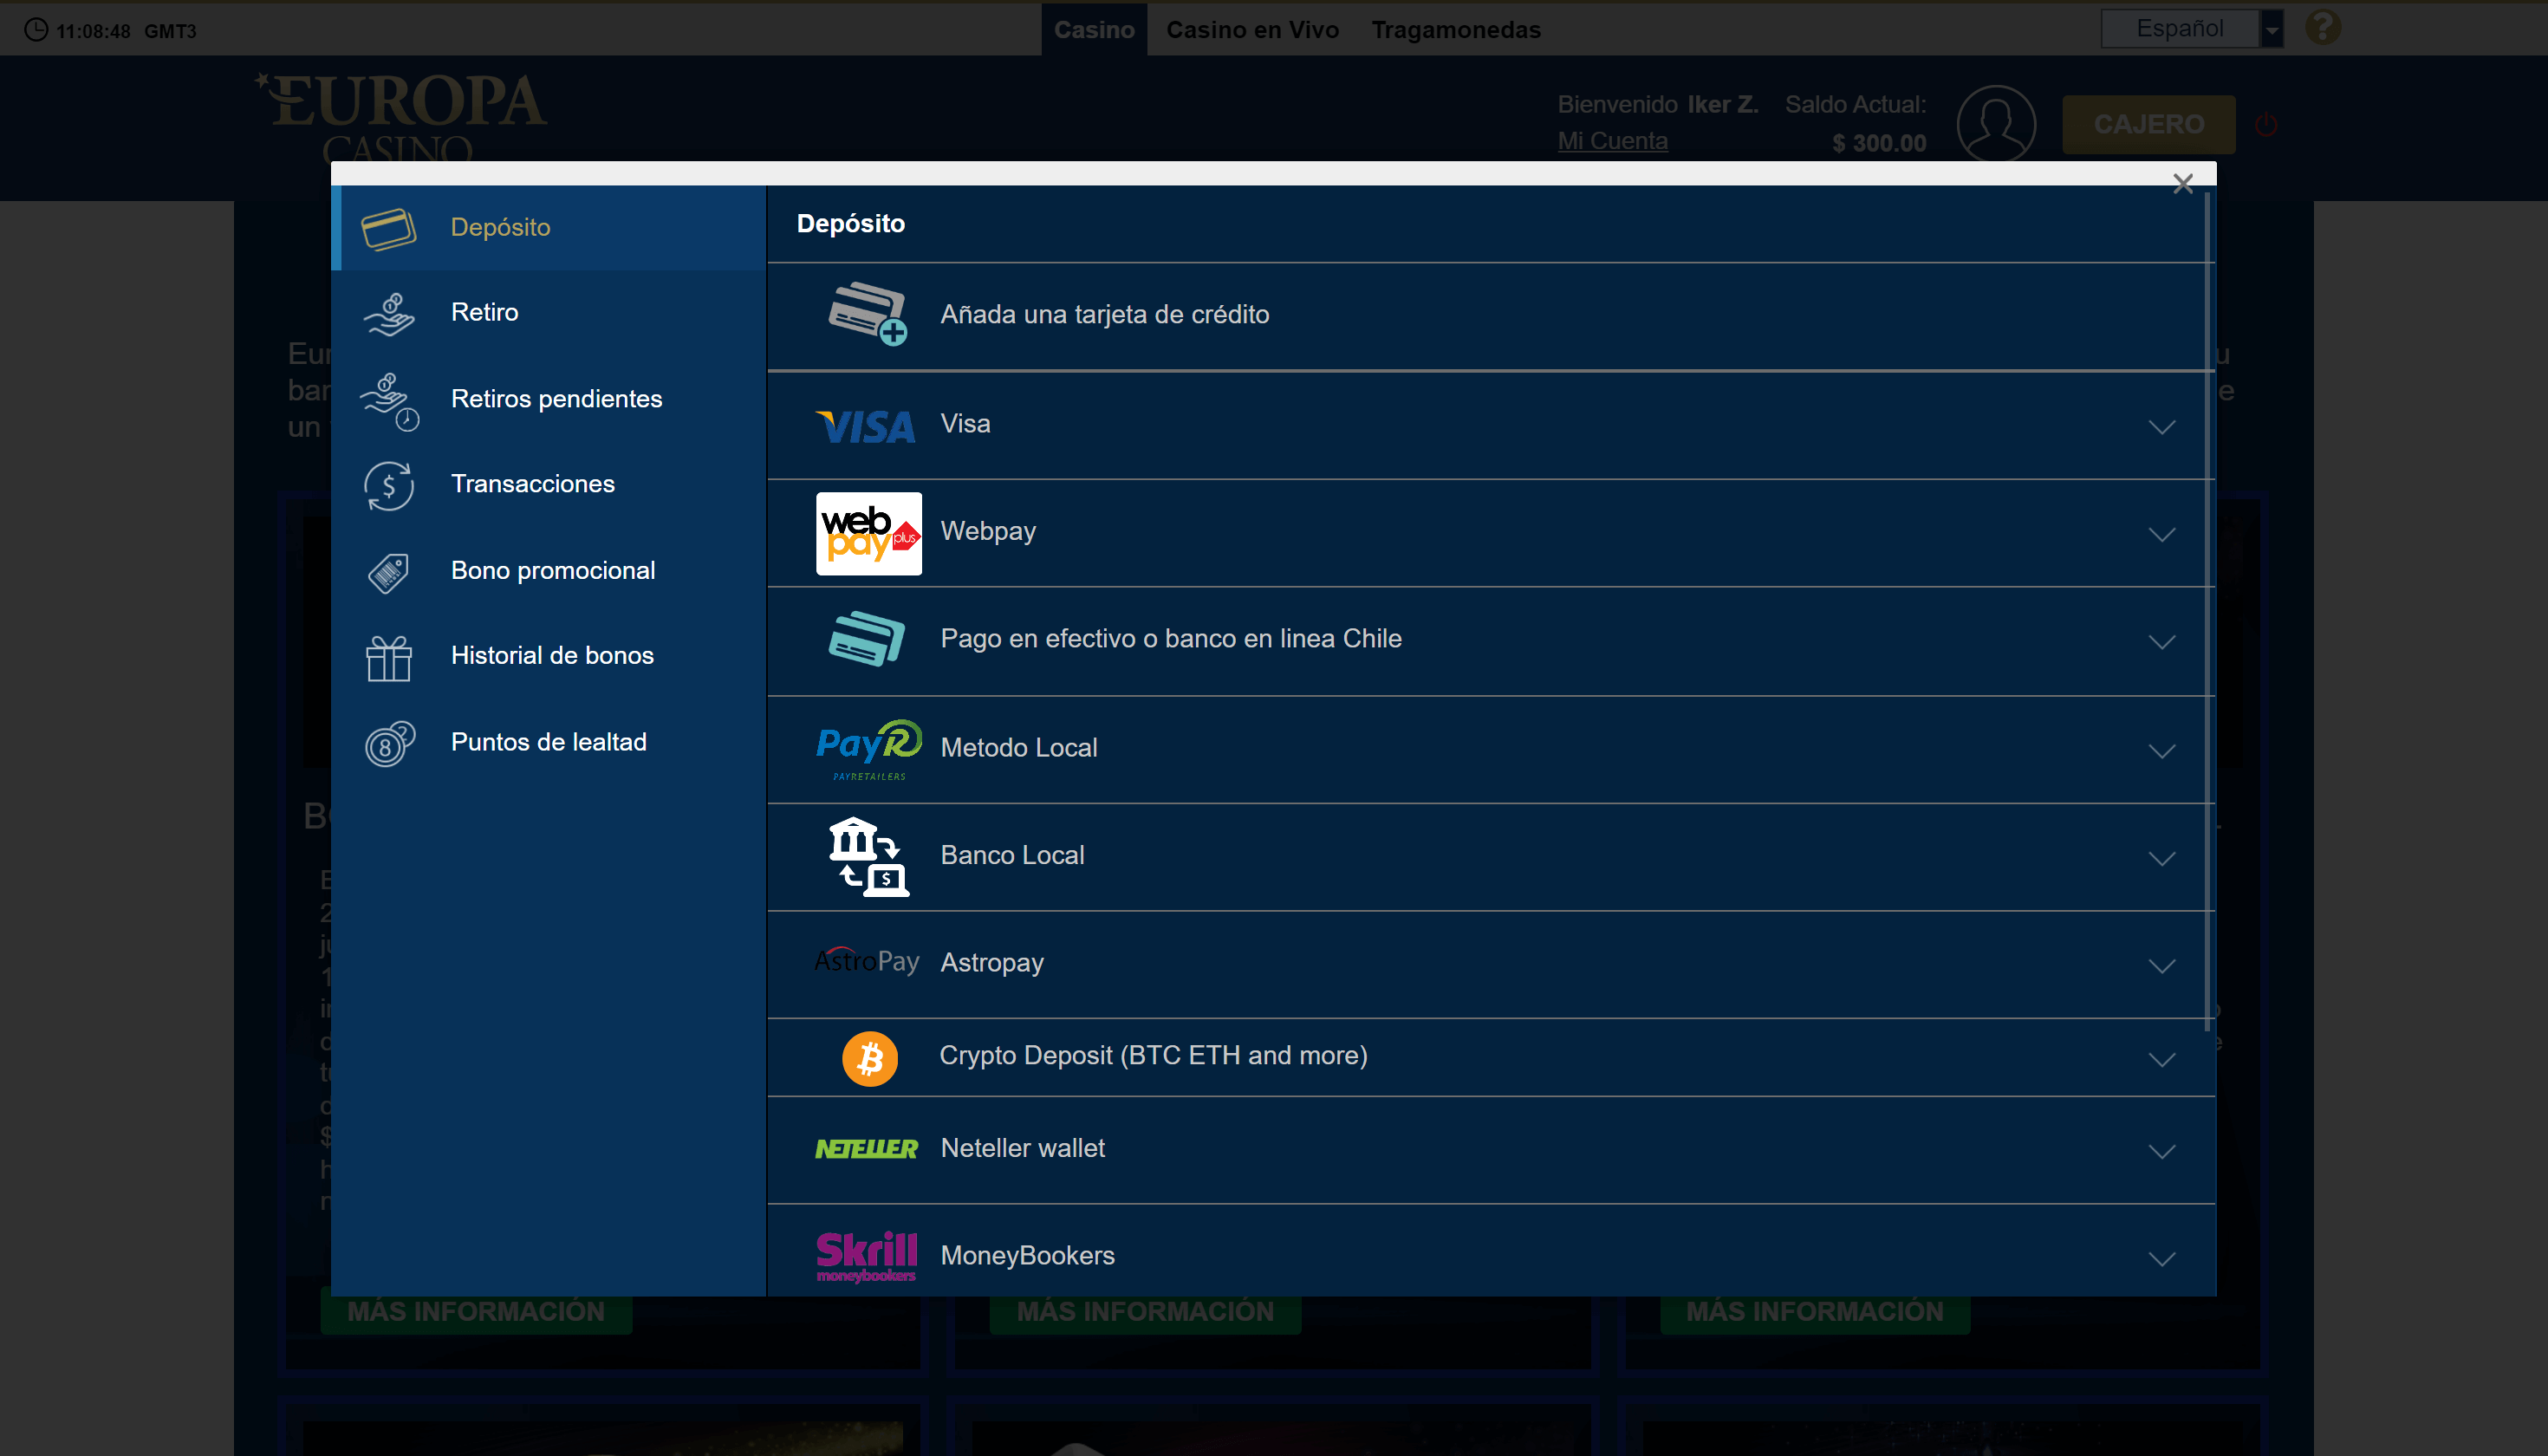
Task: Click the Visa logo
Action: point(865,427)
